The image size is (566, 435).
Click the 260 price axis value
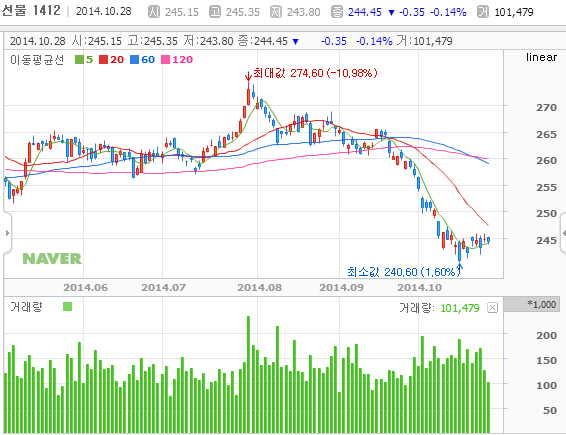(x=547, y=160)
